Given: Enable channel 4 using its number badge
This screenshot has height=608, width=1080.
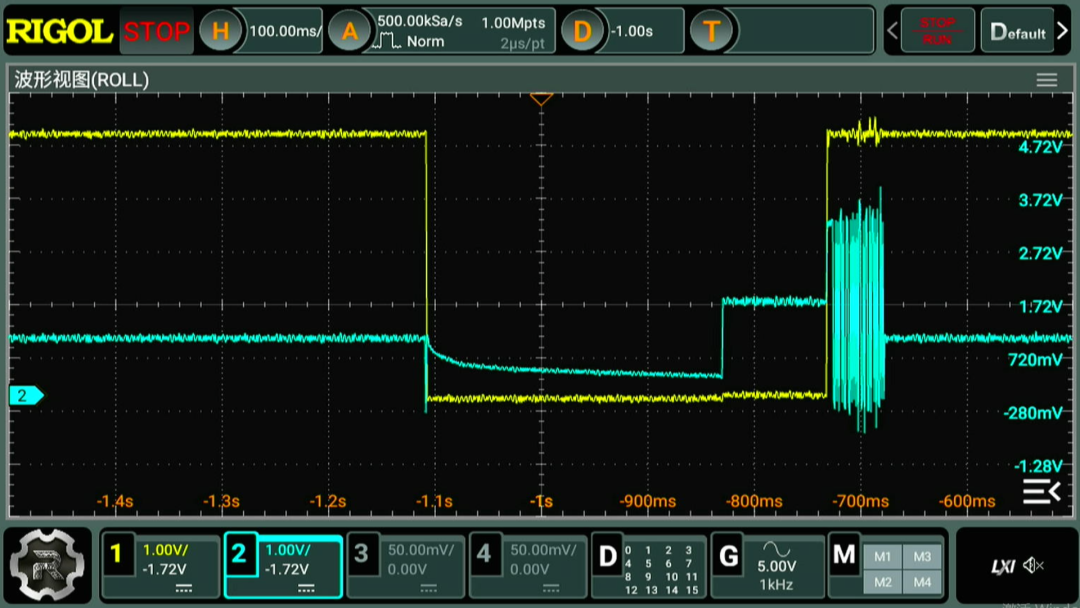Looking at the screenshot, I should click(x=484, y=554).
